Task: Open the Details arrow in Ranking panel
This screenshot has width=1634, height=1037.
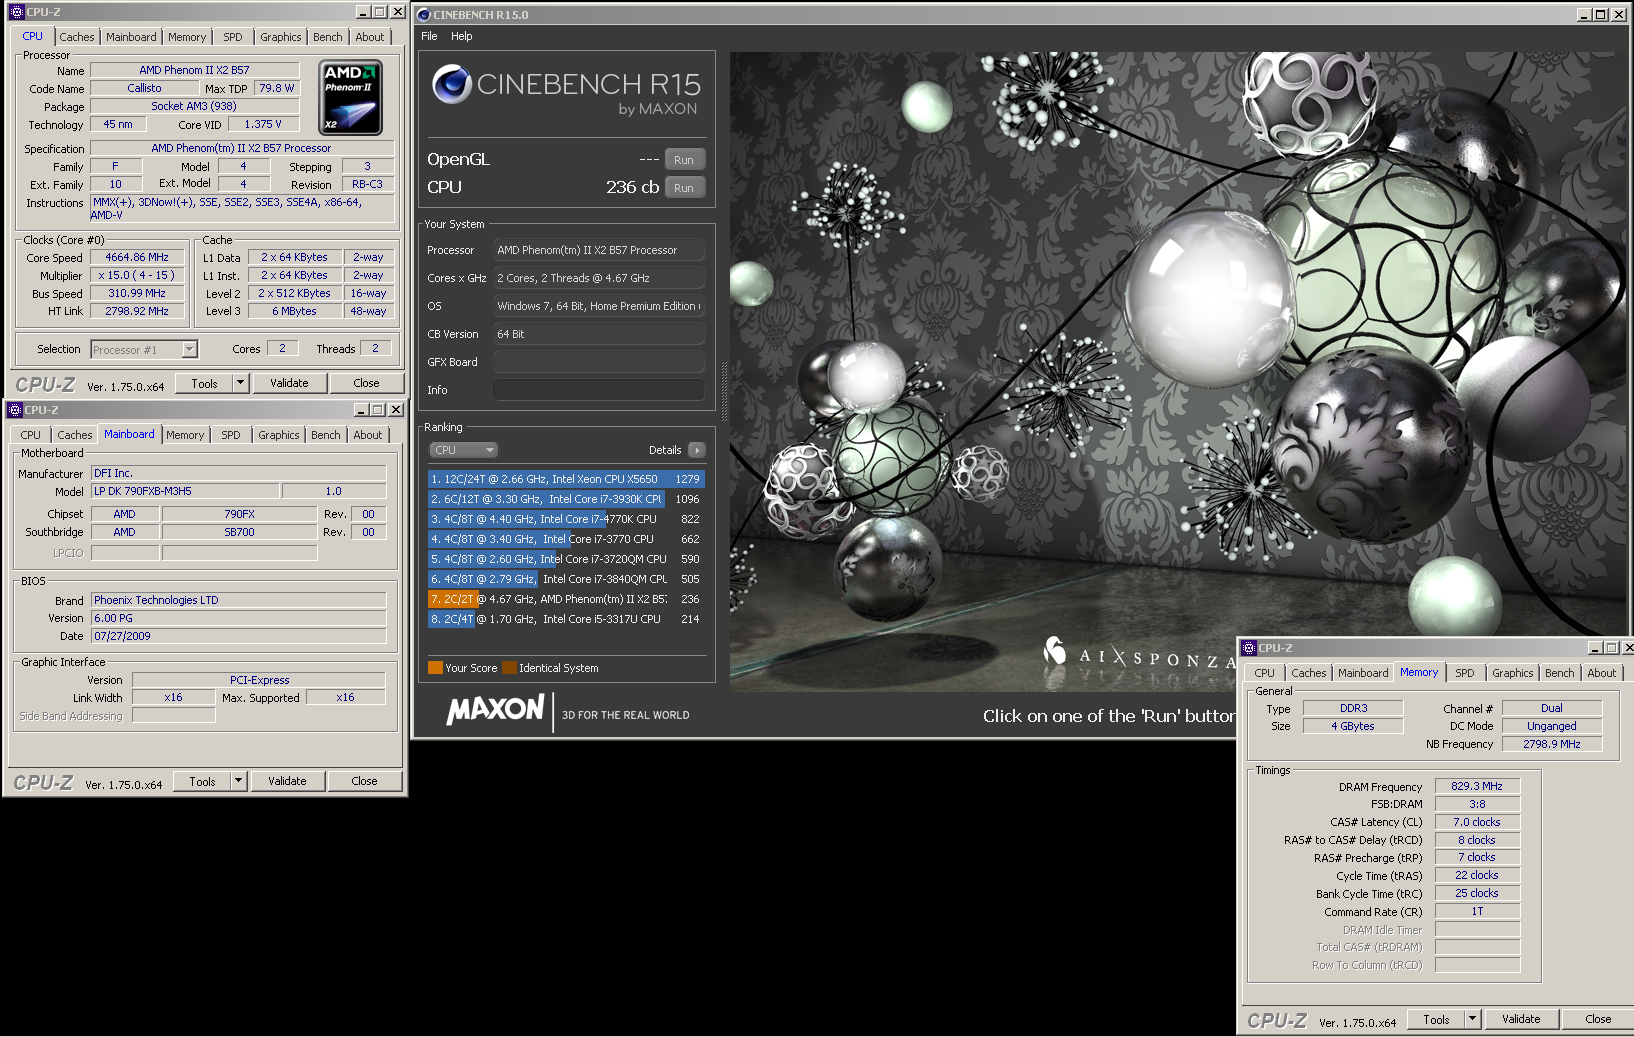Action: 697,450
